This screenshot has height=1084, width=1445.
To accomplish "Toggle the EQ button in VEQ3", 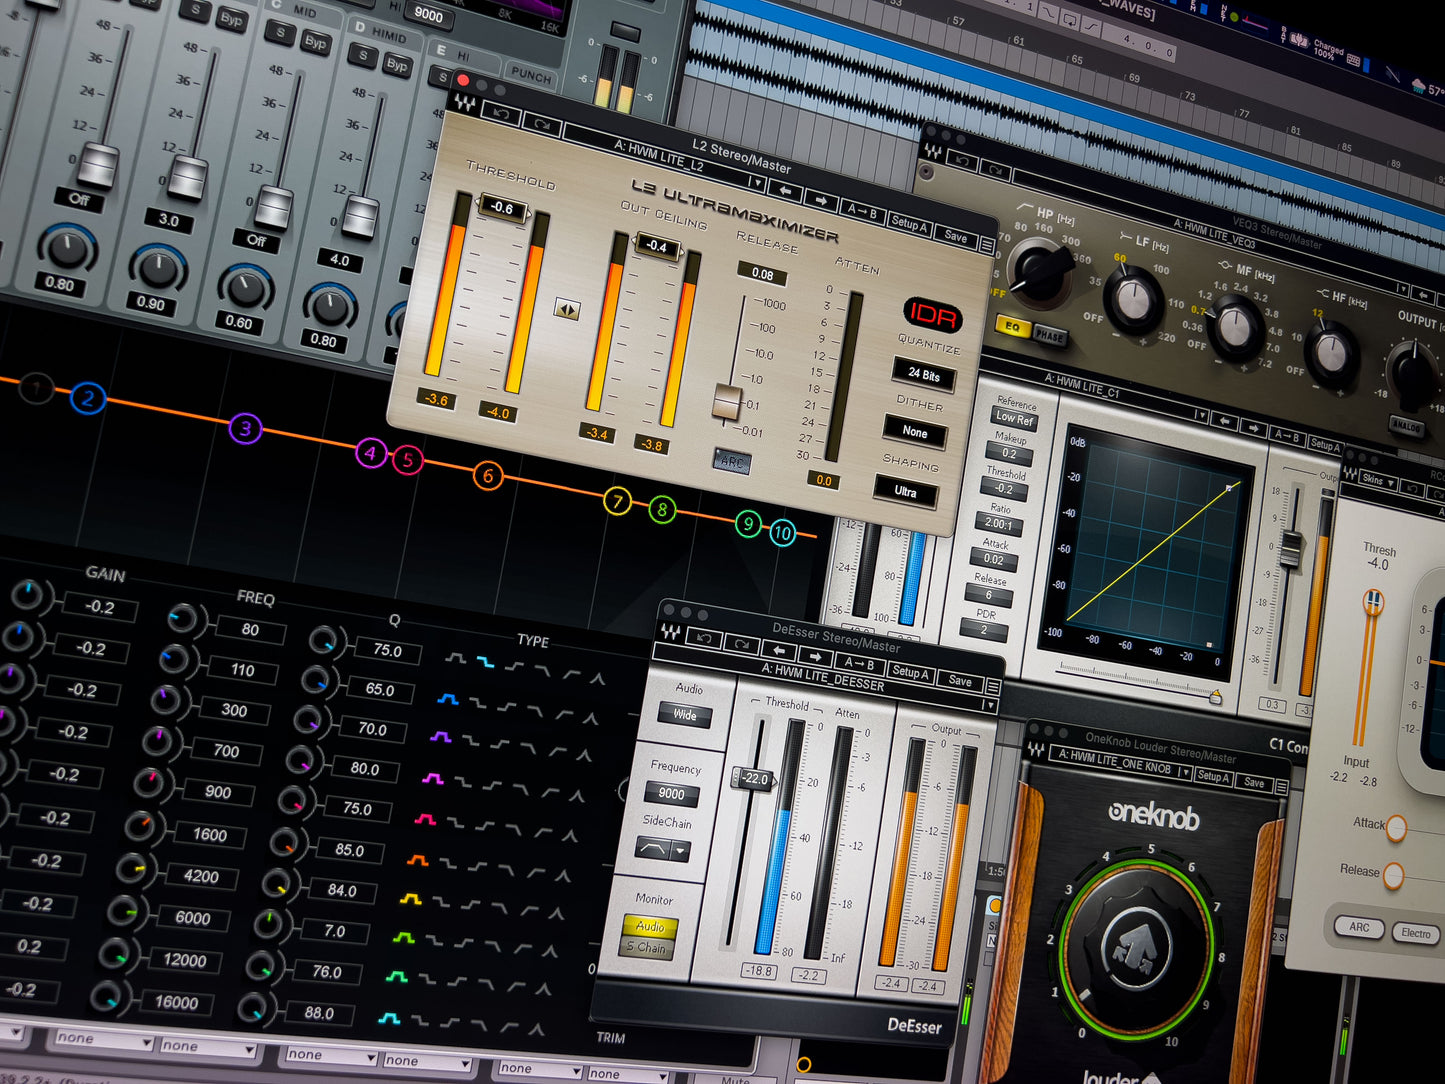I will tap(1012, 327).
